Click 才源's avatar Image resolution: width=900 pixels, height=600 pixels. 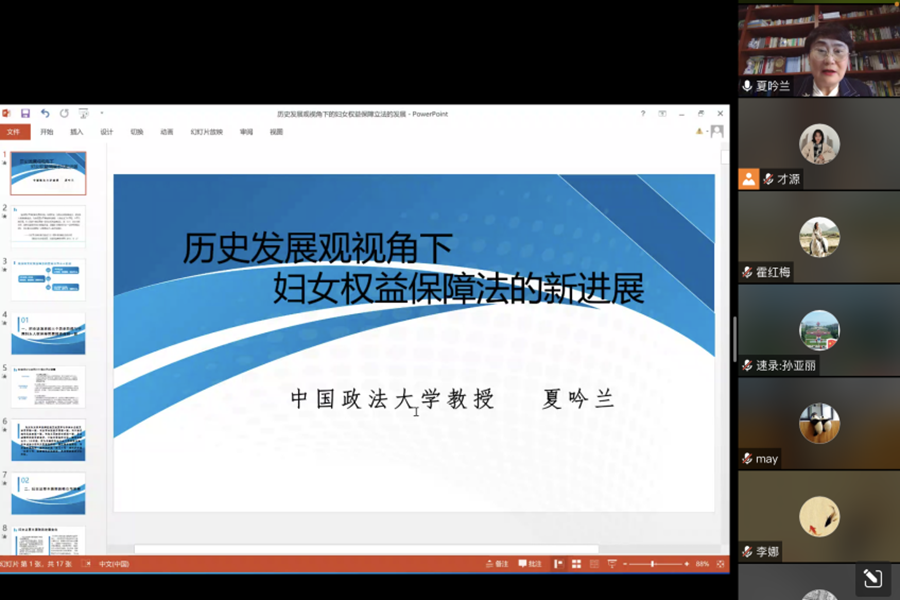[x=819, y=144]
